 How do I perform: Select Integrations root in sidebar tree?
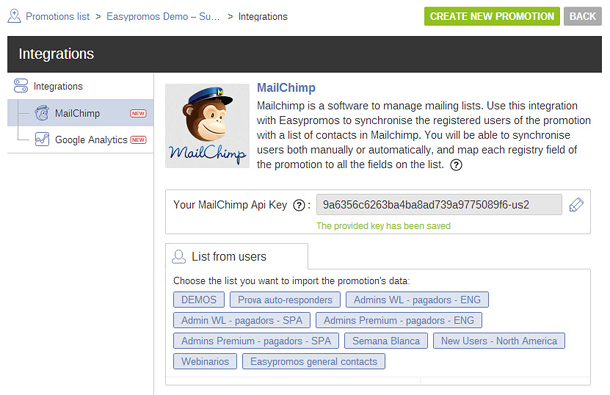58,86
